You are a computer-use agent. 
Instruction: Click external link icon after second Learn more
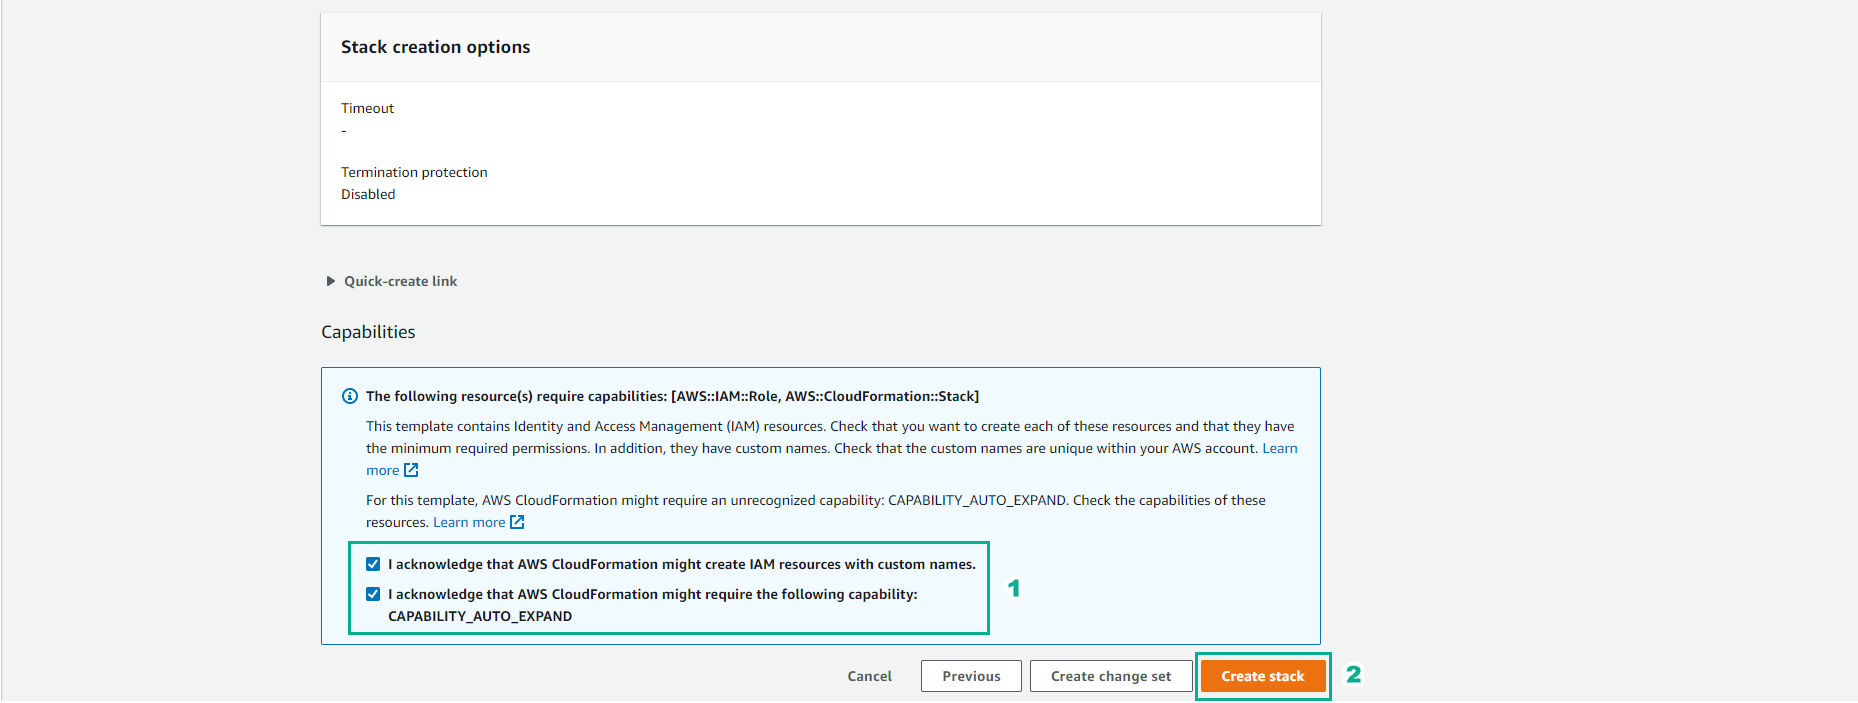pos(517,522)
